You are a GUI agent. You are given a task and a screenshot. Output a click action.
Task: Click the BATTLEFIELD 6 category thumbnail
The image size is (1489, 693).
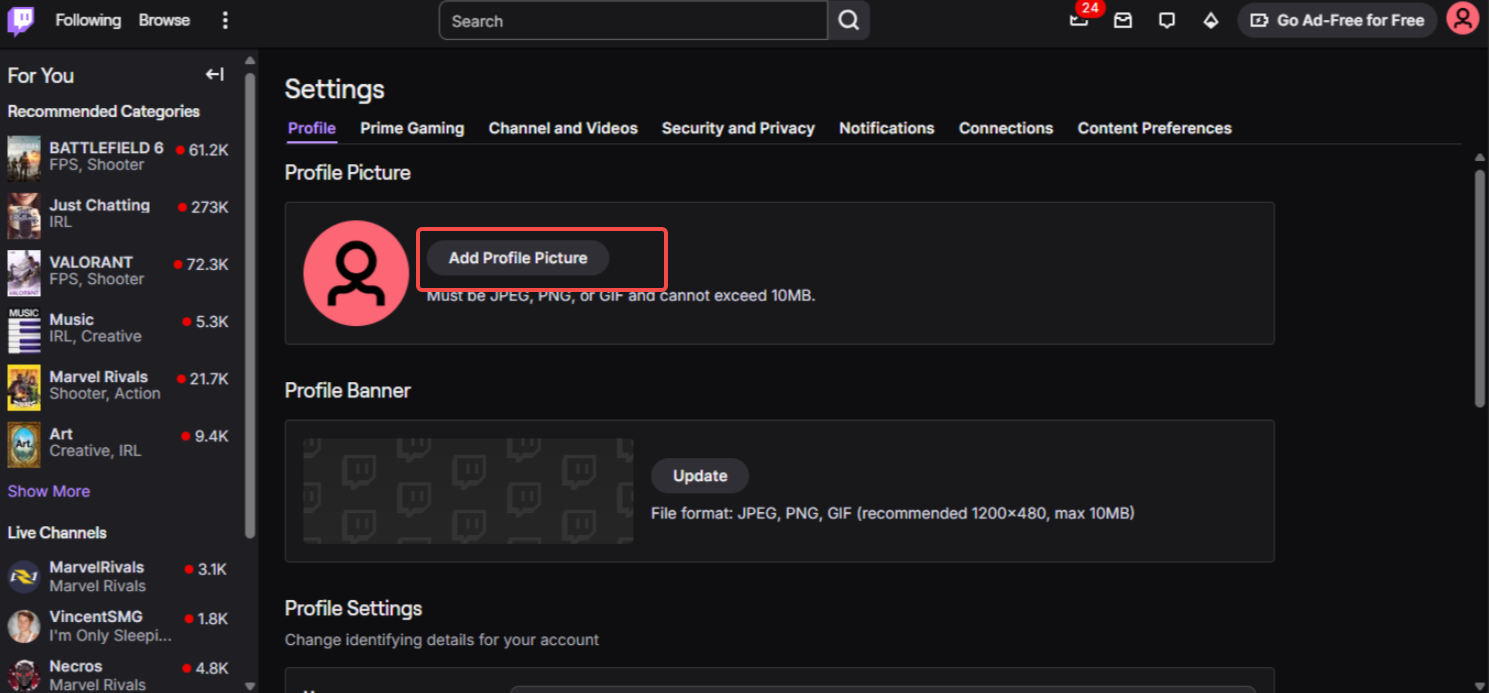point(23,158)
